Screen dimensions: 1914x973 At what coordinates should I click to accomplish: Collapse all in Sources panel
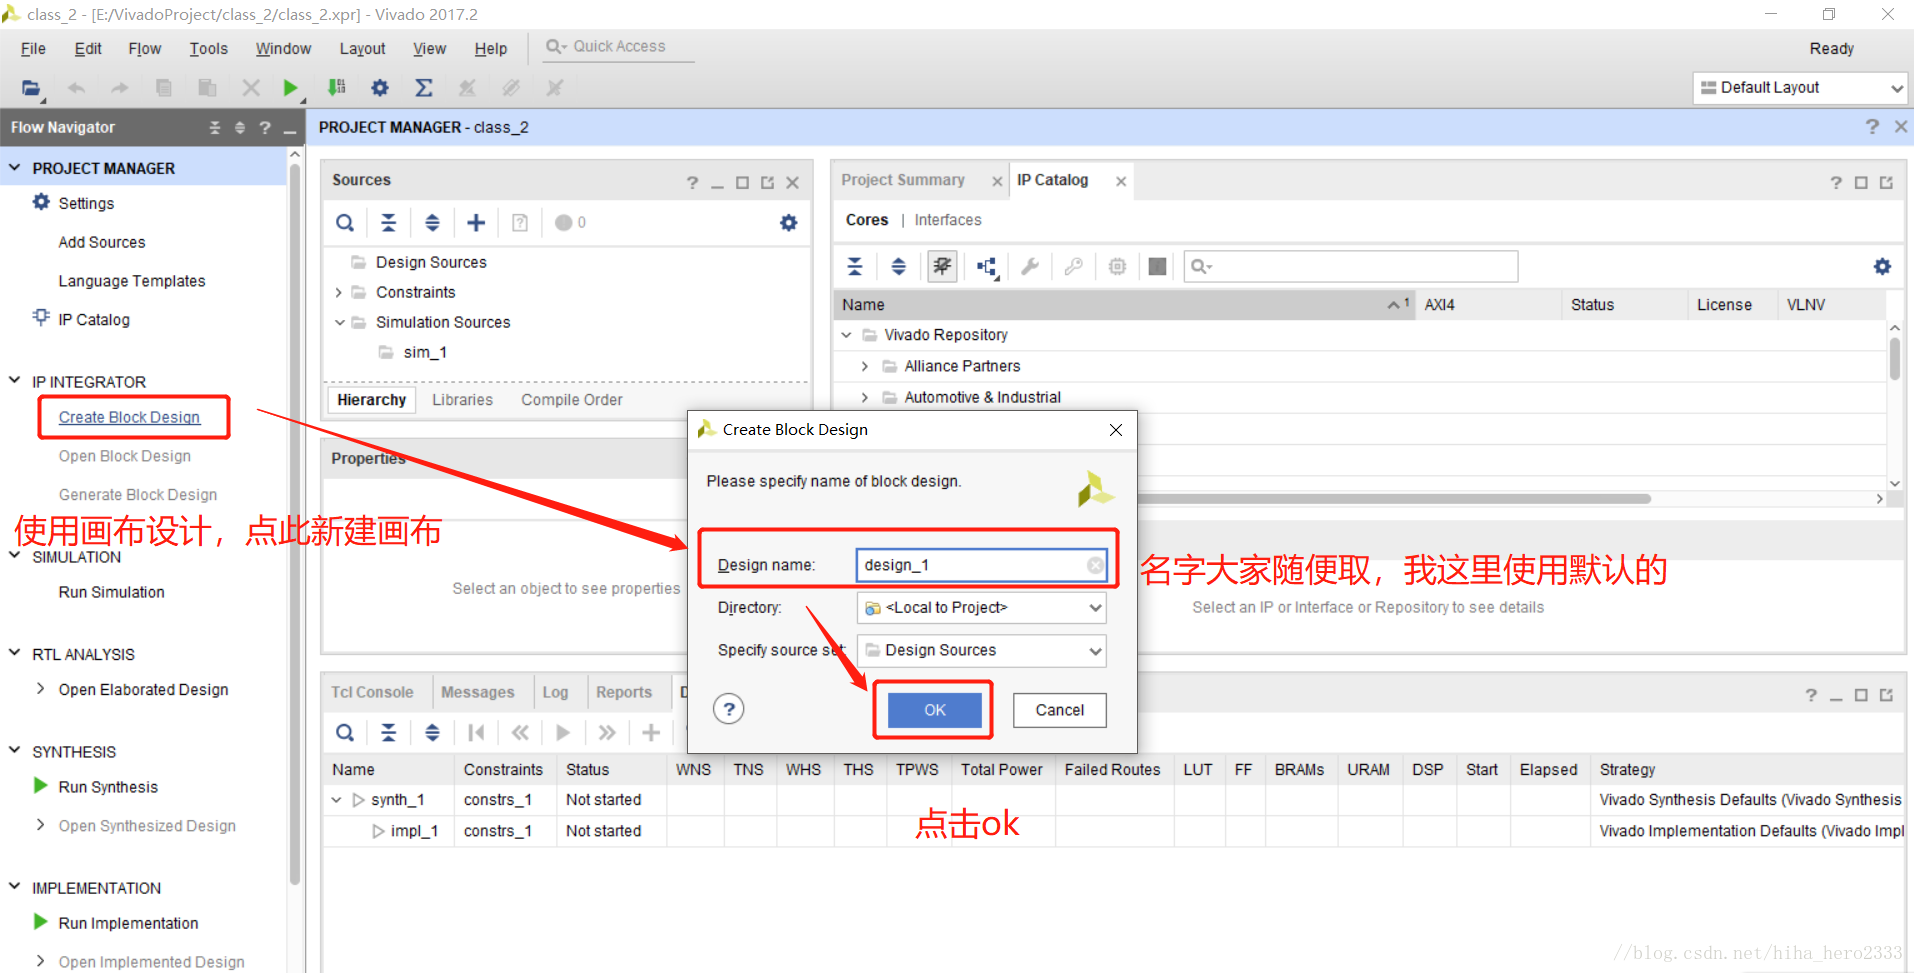tap(389, 223)
